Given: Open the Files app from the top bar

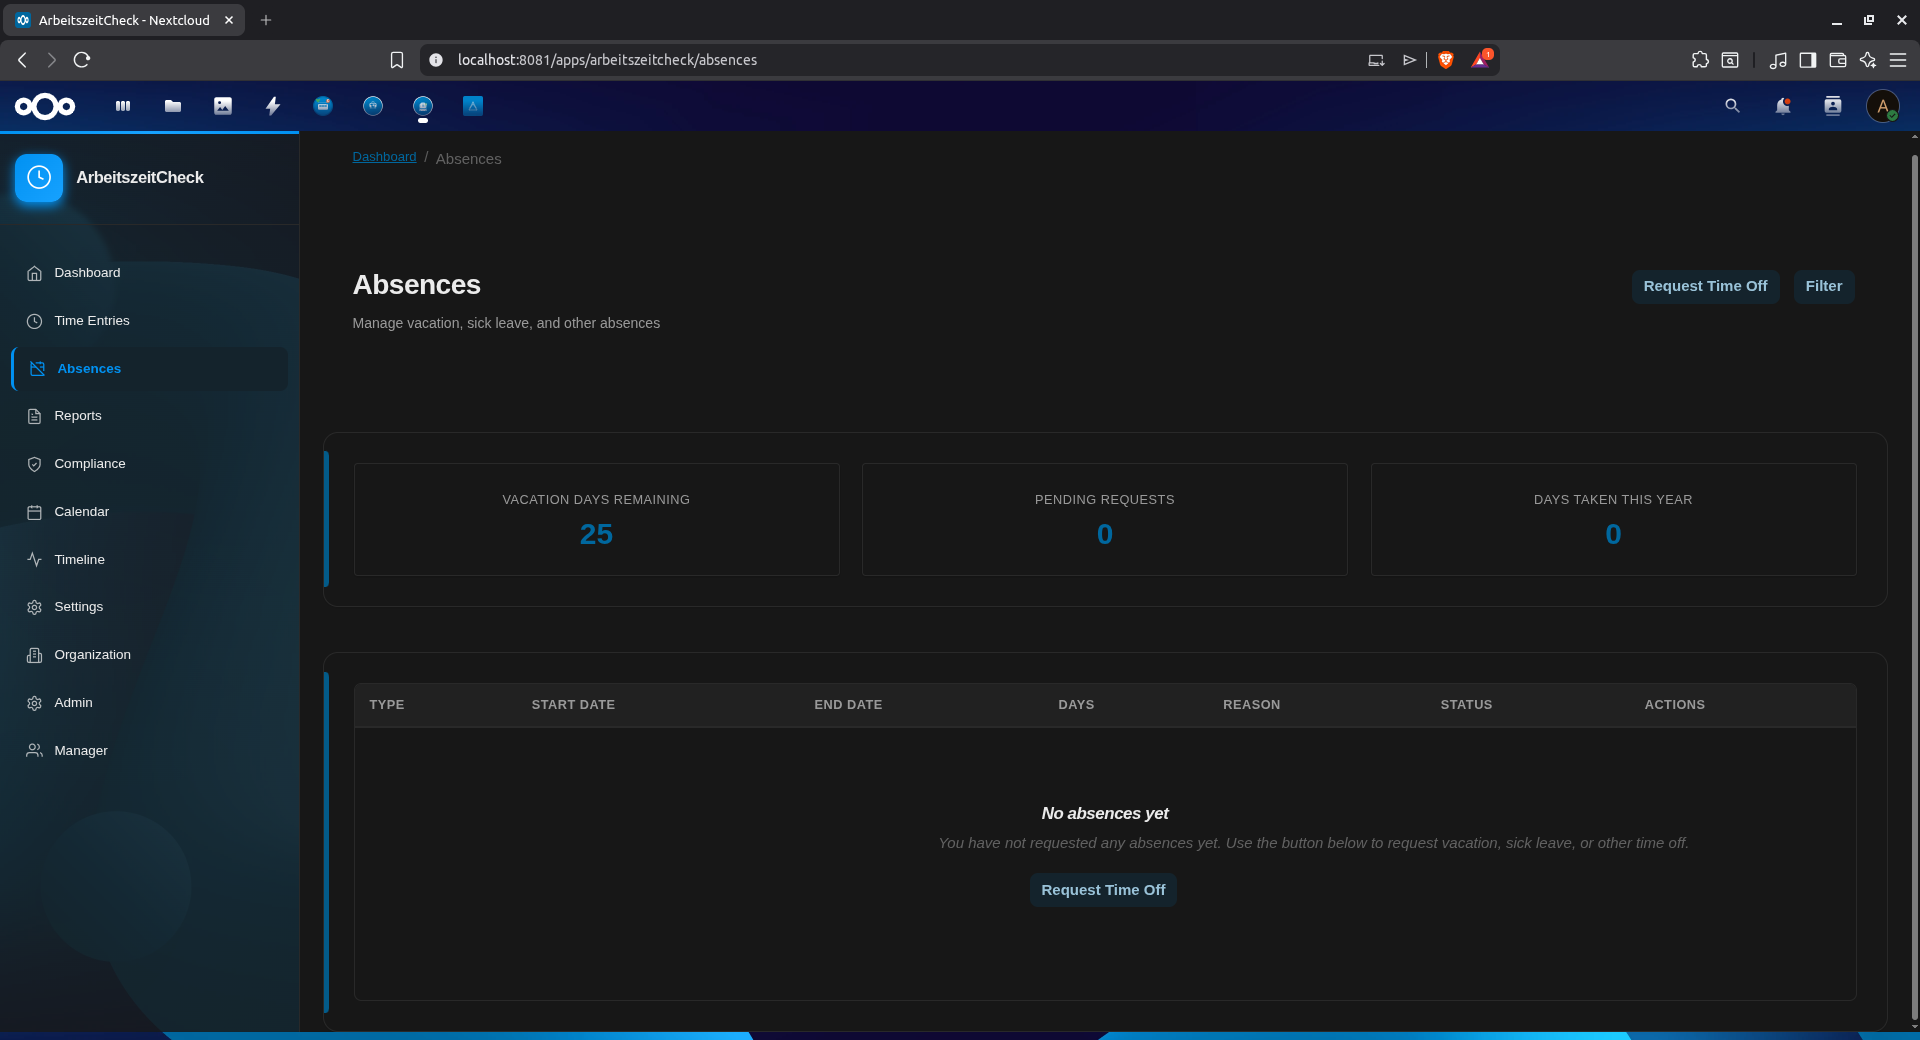Looking at the screenshot, I should 172,106.
